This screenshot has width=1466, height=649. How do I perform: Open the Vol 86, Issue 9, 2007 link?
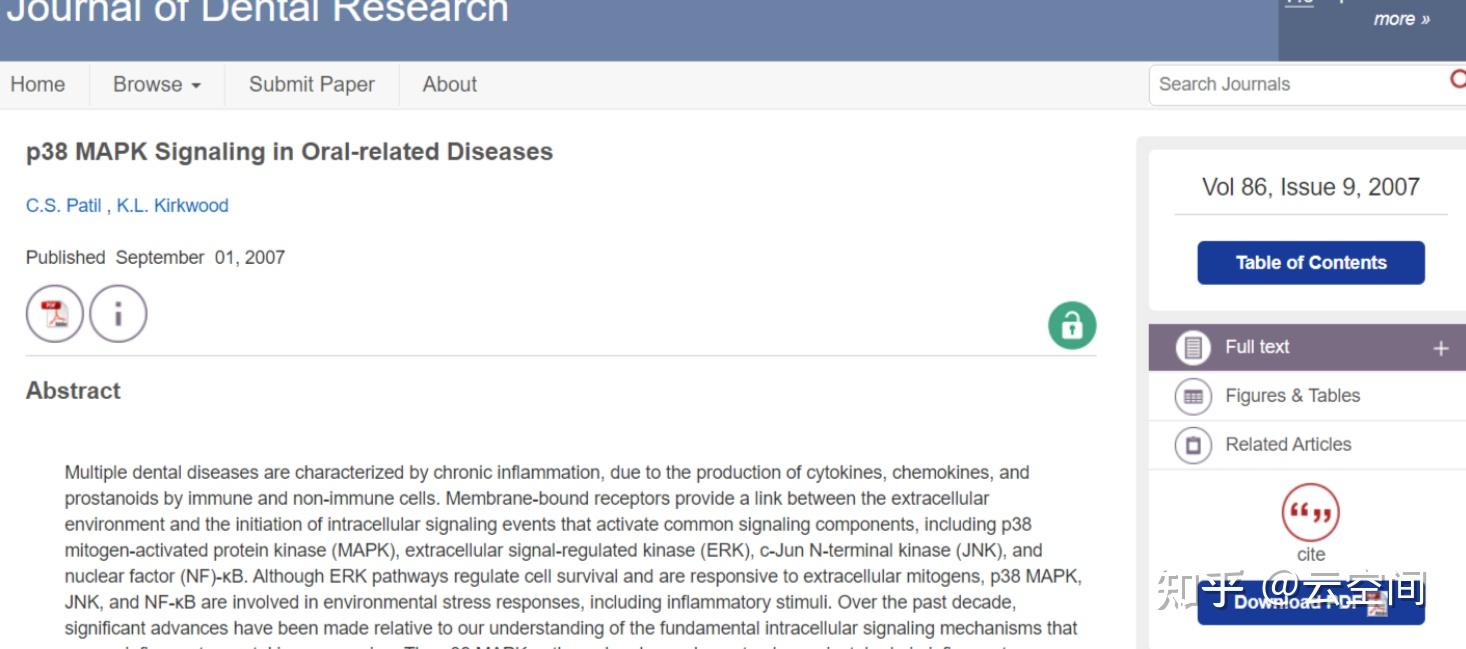point(1310,187)
